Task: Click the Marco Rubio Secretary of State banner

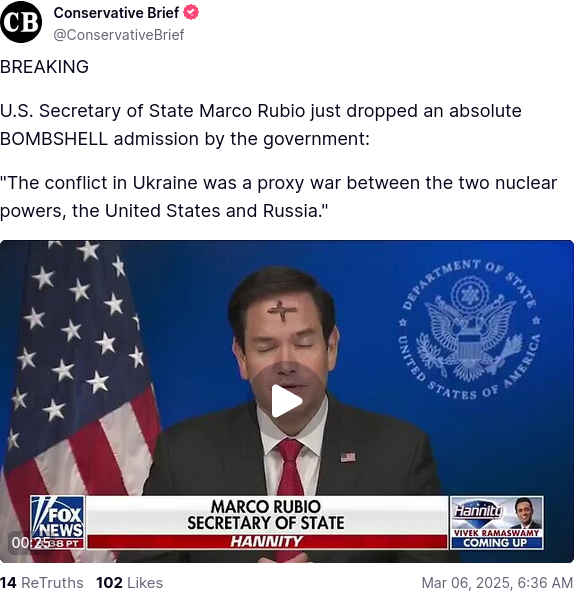Action: (x=266, y=515)
